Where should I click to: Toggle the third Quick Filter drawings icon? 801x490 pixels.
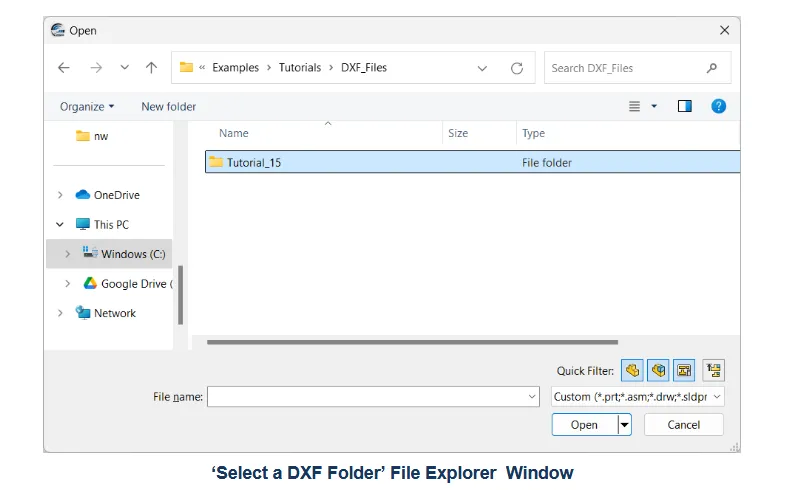coord(684,370)
